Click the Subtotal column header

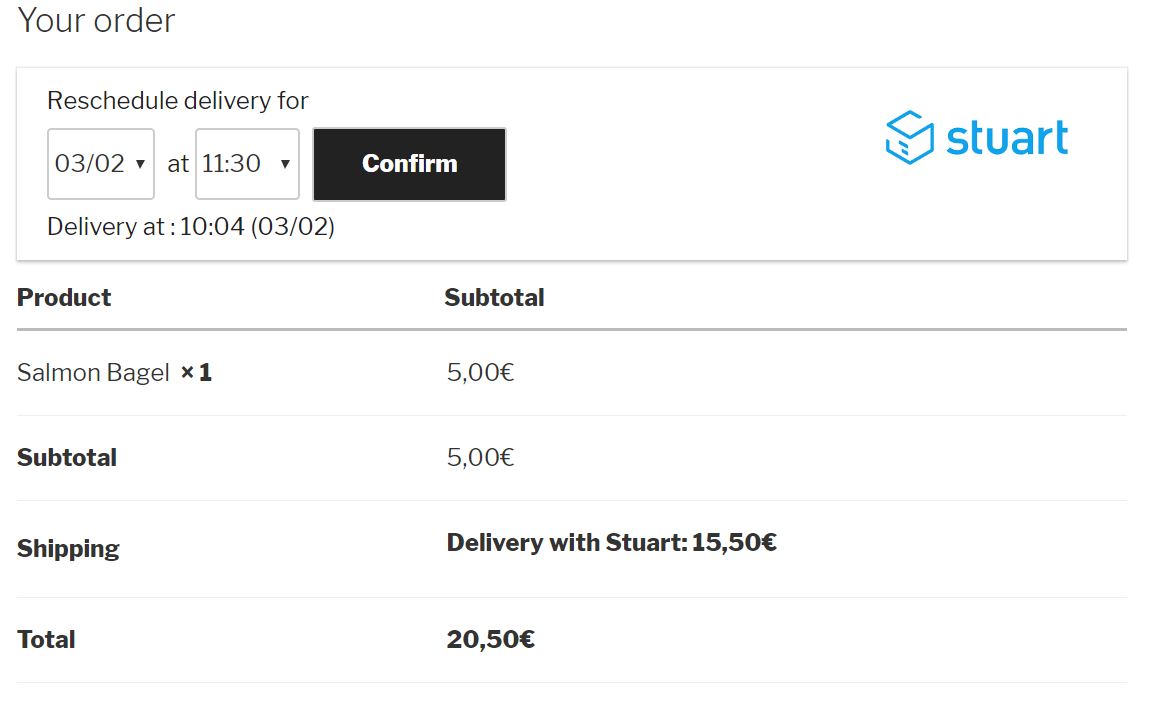494,297
